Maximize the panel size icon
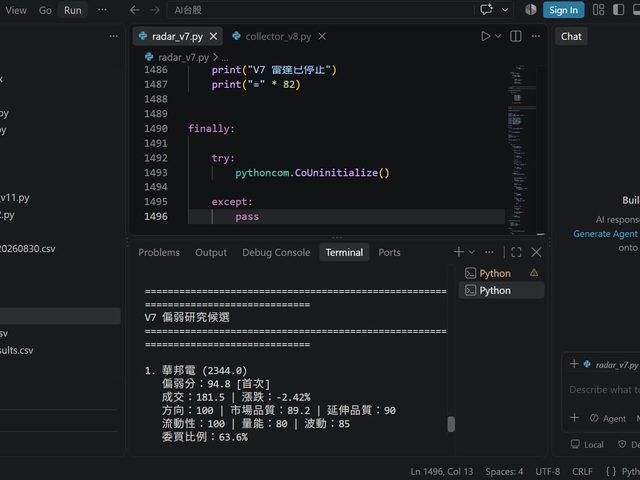 [x=516, y=252]
